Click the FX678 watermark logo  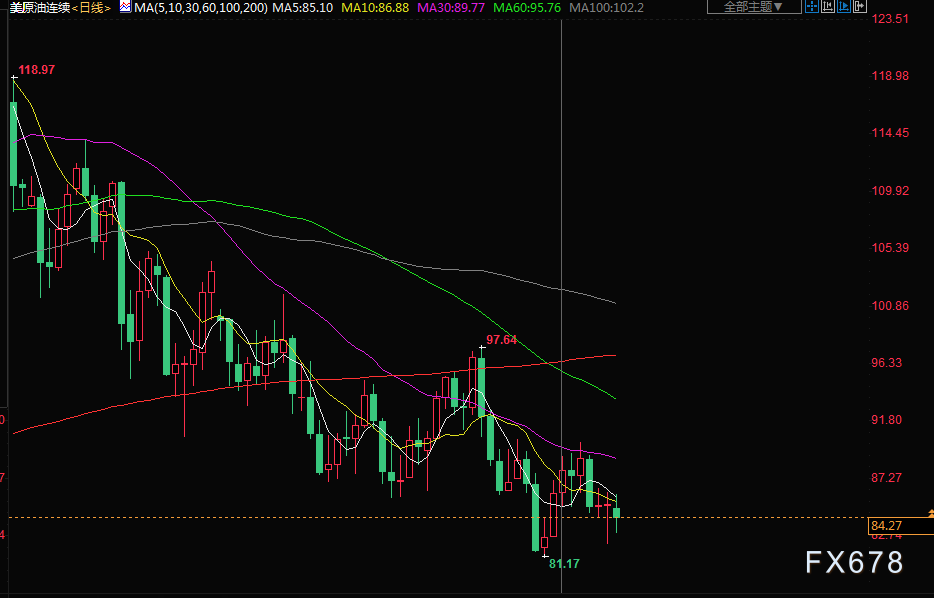(x=853, y=563)
